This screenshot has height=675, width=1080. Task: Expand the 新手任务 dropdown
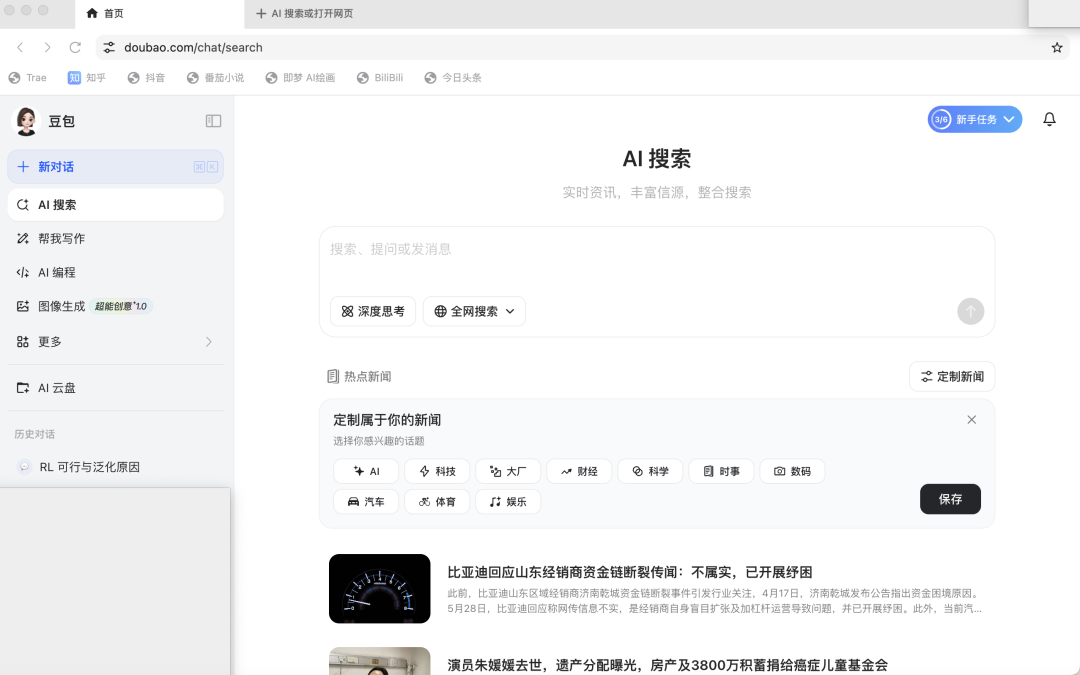tap(975, 119)
